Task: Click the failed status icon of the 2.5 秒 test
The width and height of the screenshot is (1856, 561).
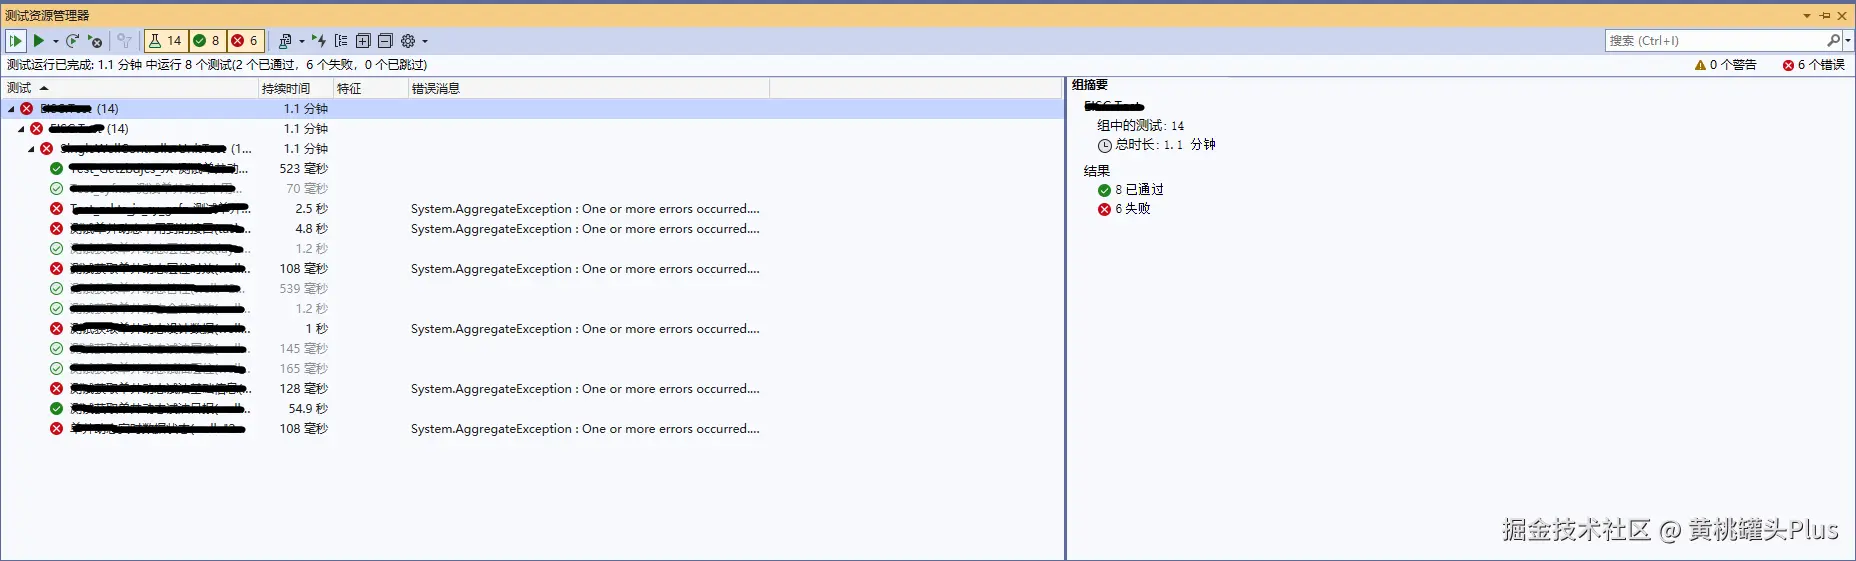Action: tap(56, 209)
